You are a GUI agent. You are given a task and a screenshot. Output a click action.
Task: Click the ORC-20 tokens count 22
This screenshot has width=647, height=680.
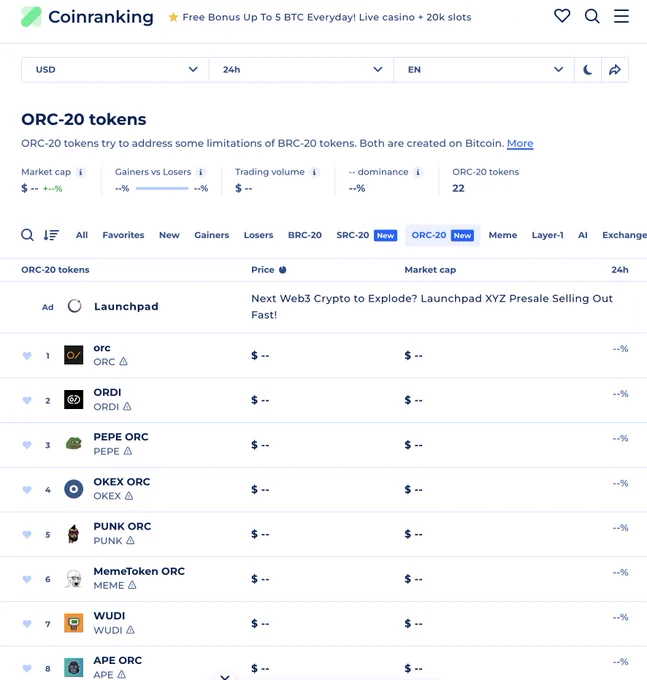point(458,188)
